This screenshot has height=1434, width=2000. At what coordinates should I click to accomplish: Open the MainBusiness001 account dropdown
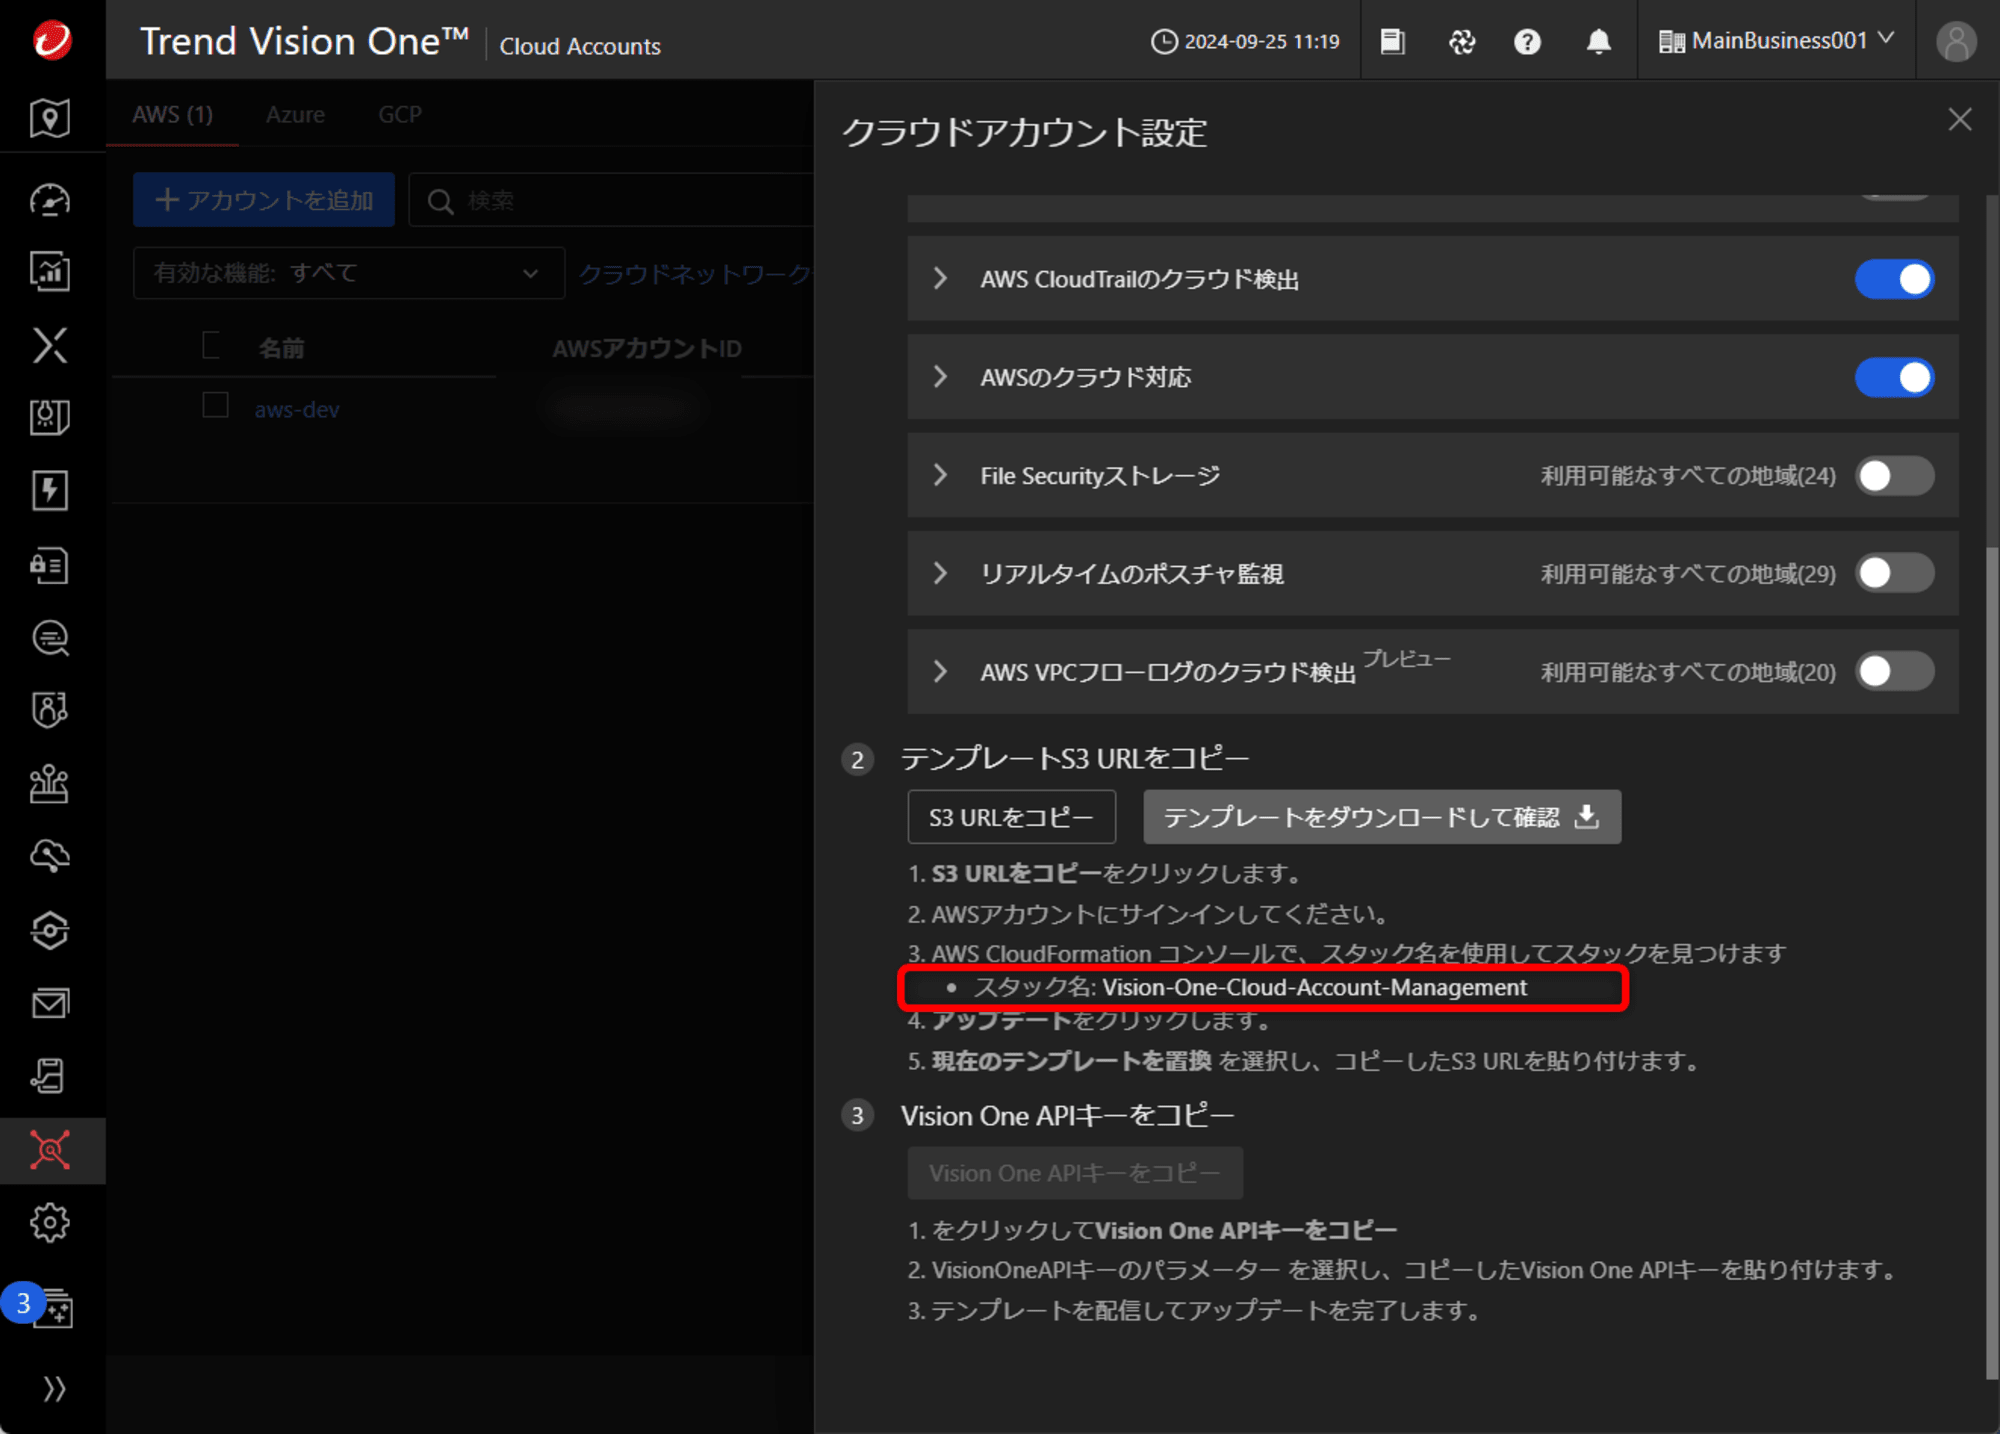(x=1776, y=41)
